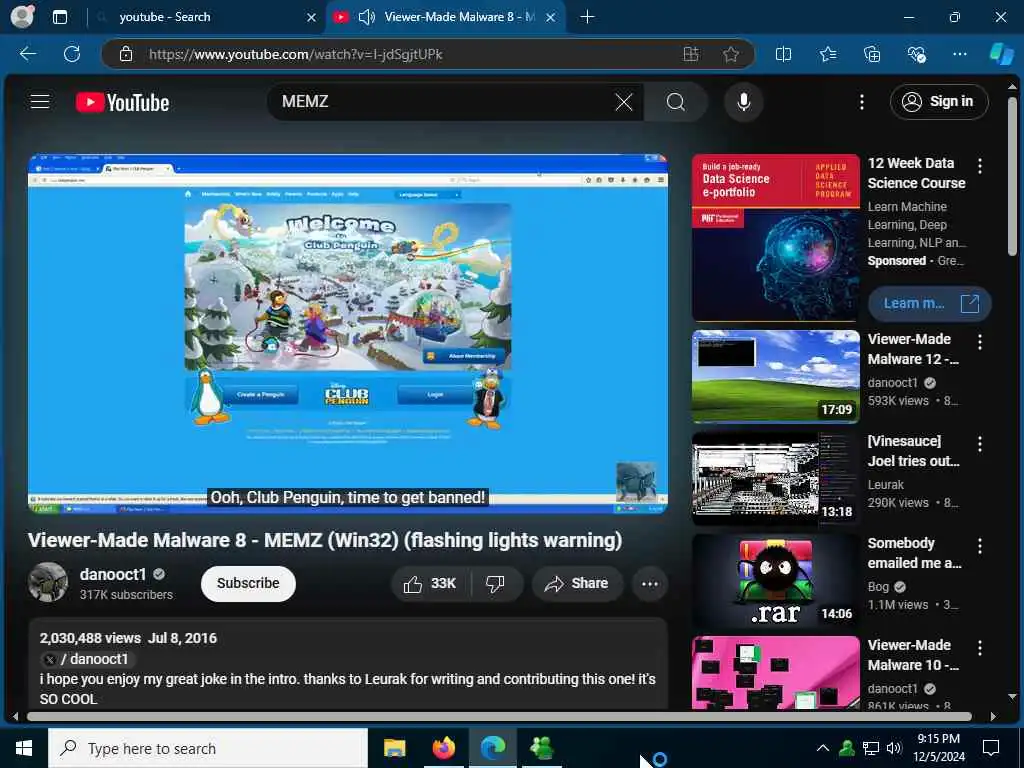Open Edge profile avatar

pyautogui.click(x=23, y=16)
